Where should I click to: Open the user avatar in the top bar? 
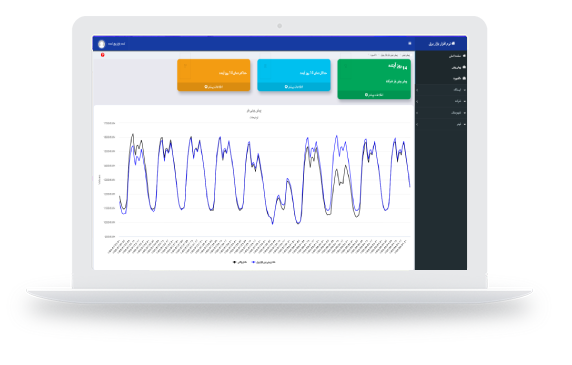[x=101, y=44]
